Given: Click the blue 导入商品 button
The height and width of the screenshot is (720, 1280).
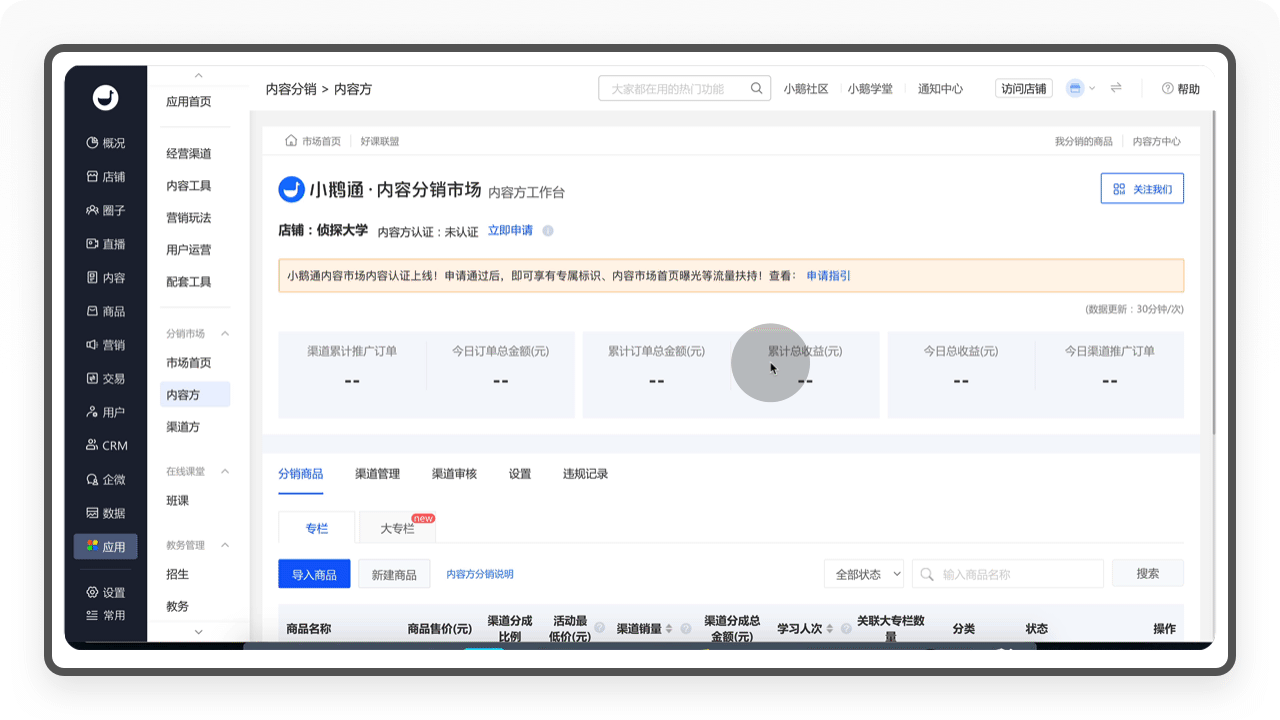Looking at the screenshot, I should coord(314,574).
